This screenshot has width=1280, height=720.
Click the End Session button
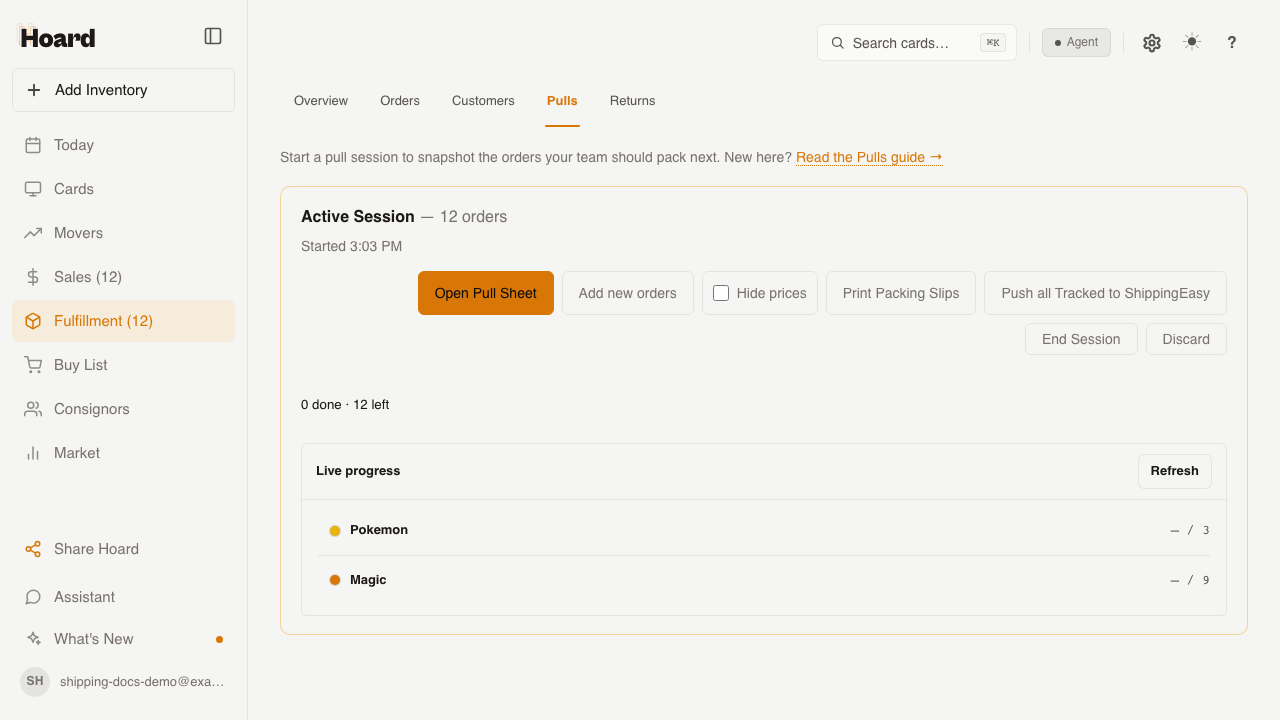pos(1081,339)
